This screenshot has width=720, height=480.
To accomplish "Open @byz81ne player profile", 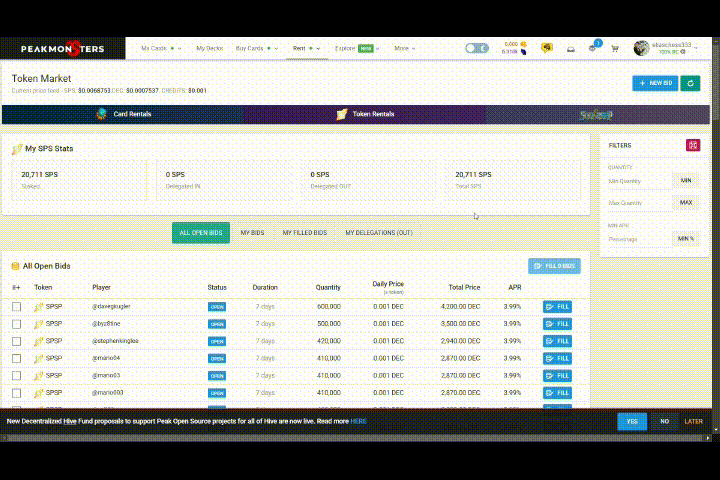I will point(106,324).
